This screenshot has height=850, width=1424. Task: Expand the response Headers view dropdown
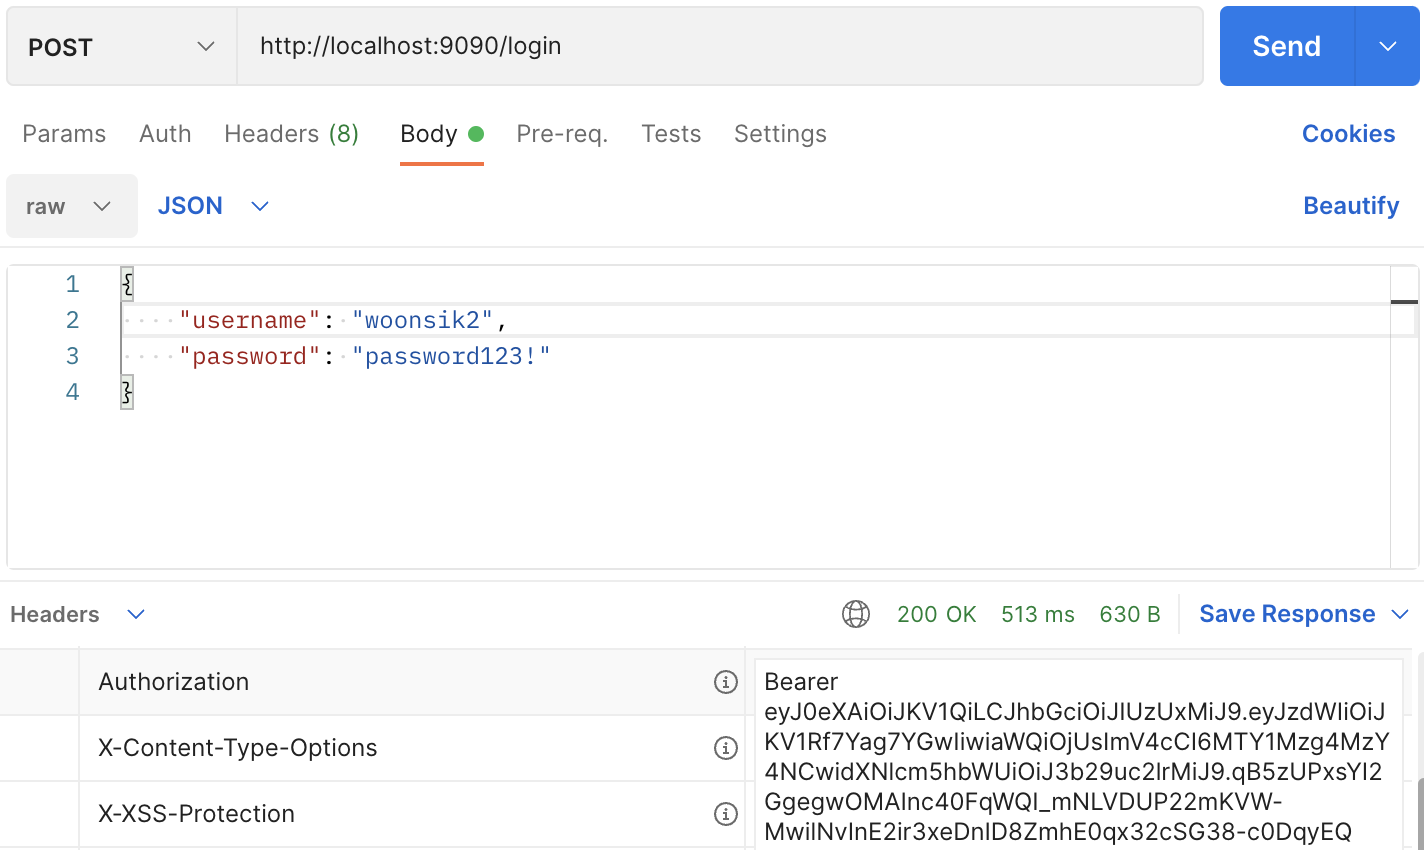pos(136,614)
